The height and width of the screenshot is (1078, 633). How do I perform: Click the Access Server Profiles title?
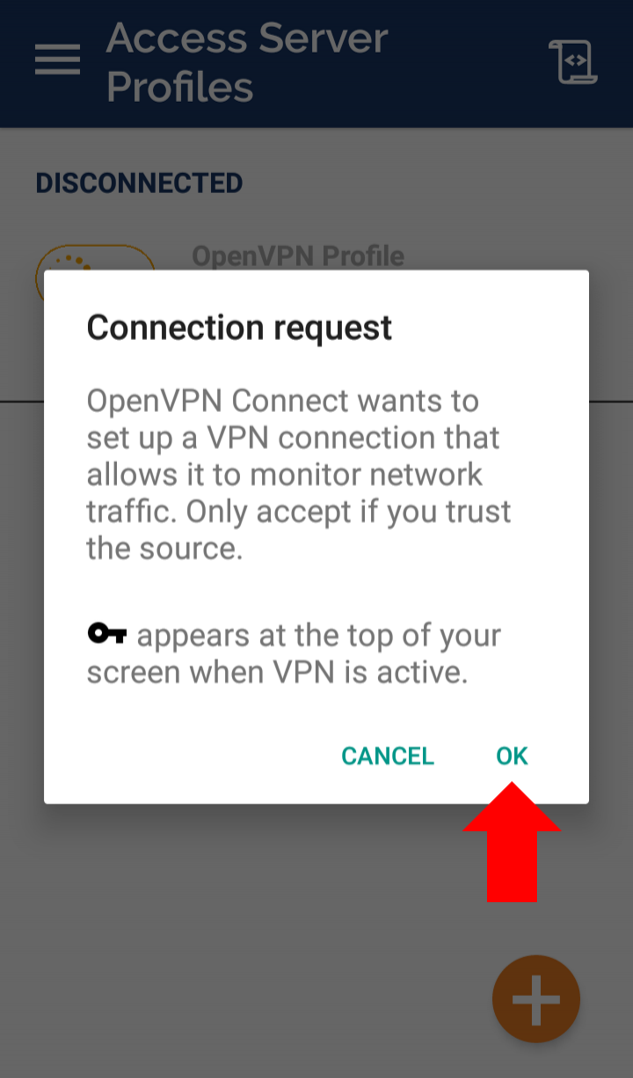coord(247,63)
